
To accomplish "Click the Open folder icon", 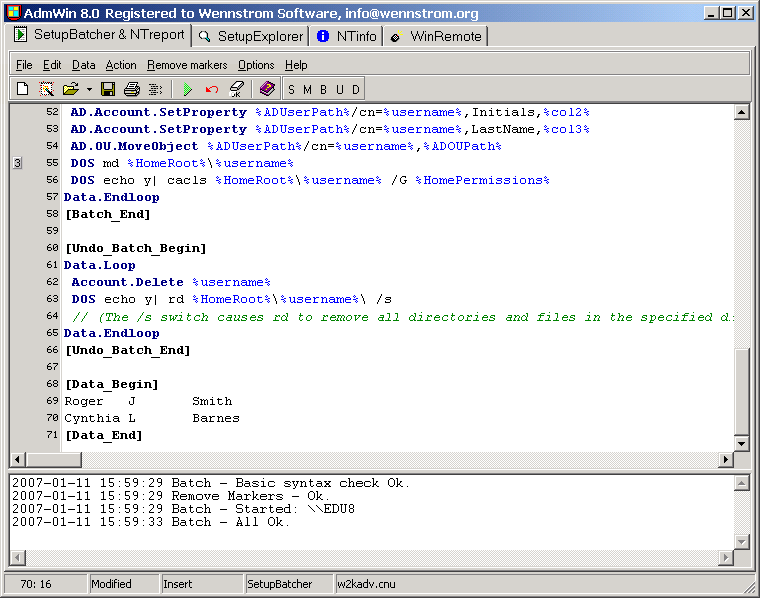I will (70, 89).
